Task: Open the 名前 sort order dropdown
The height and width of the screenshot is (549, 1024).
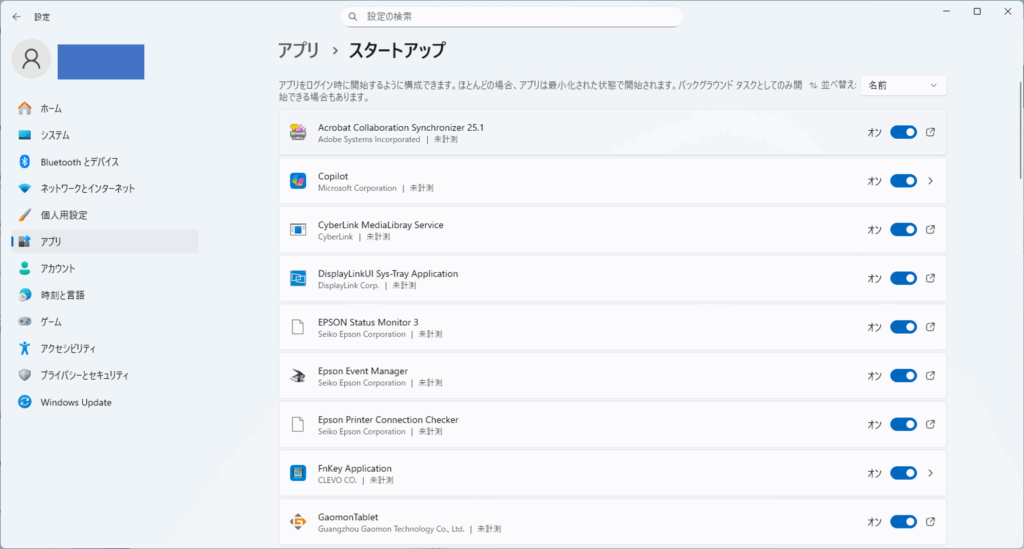Action: pos(903,86)
